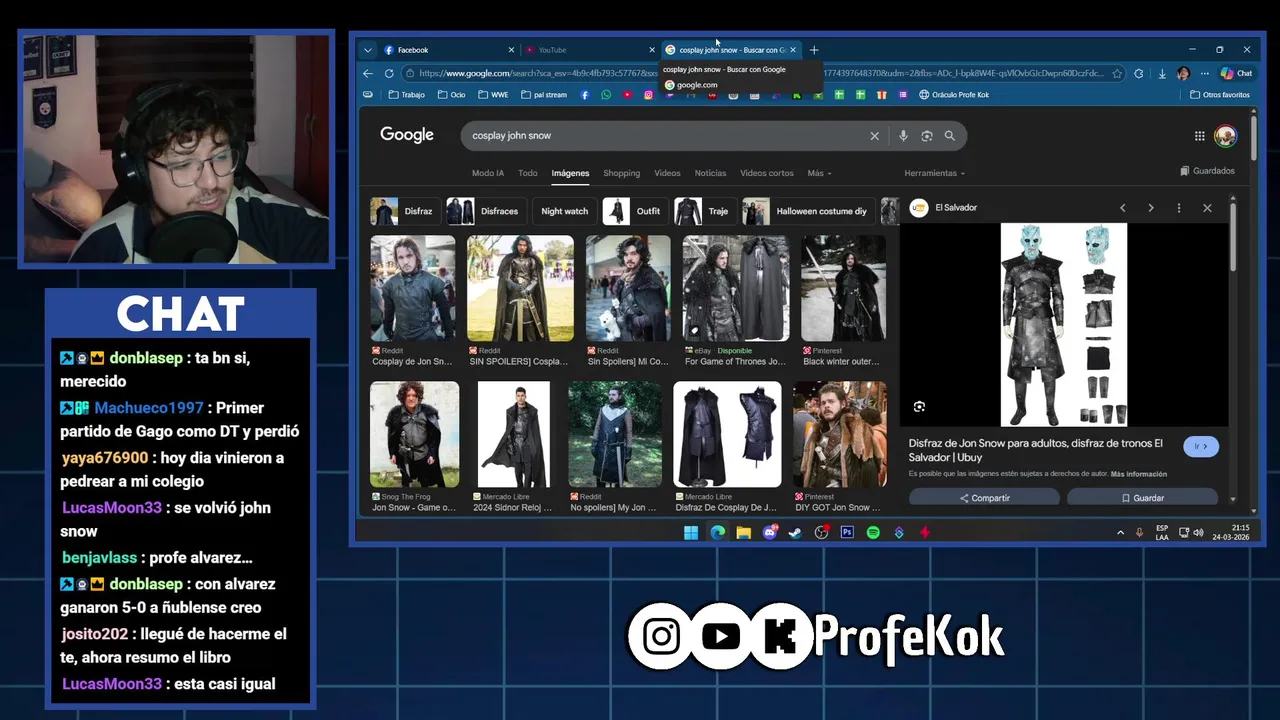The width and height of the screenshot is (1280, 720).
Task: Select the Halloween costume diy chip
Action: point(808,211)
